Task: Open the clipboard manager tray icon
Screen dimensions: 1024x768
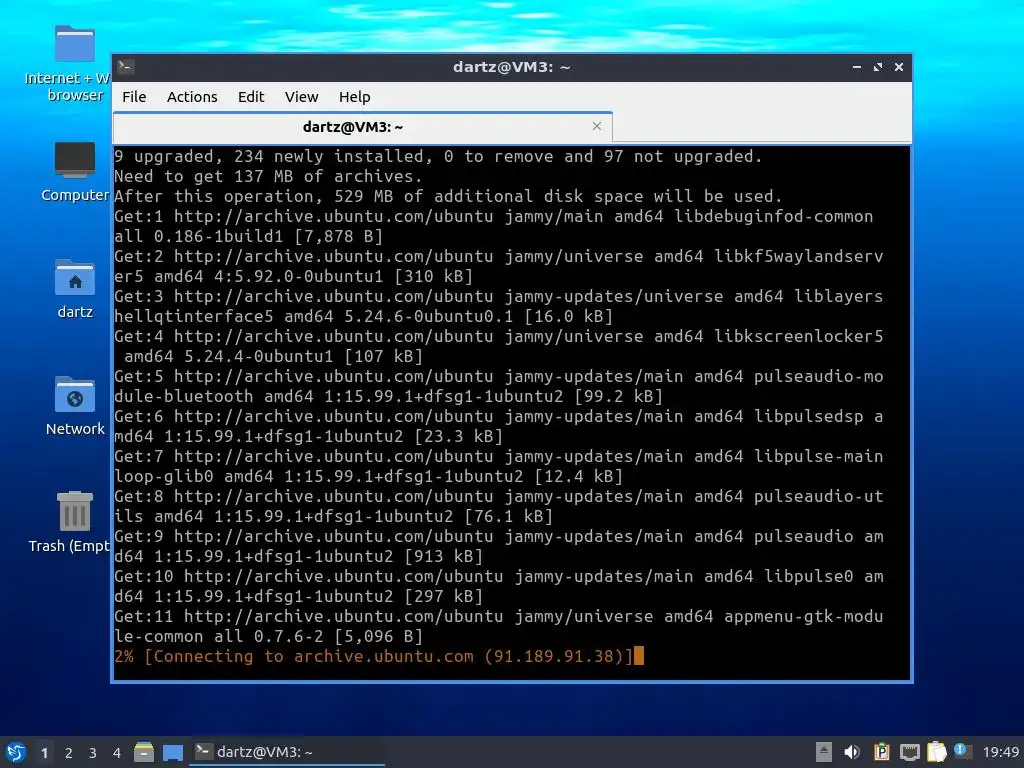Action: tap(936, 752)
